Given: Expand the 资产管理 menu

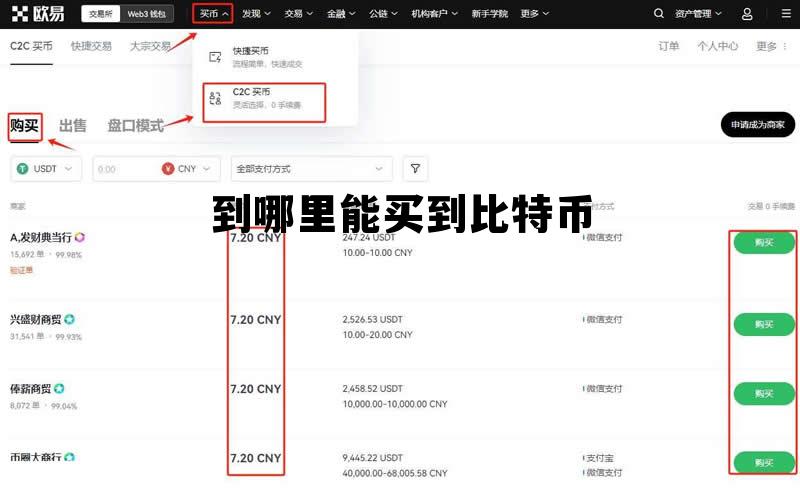Looking at the screenshot, I should pos(698,14).
